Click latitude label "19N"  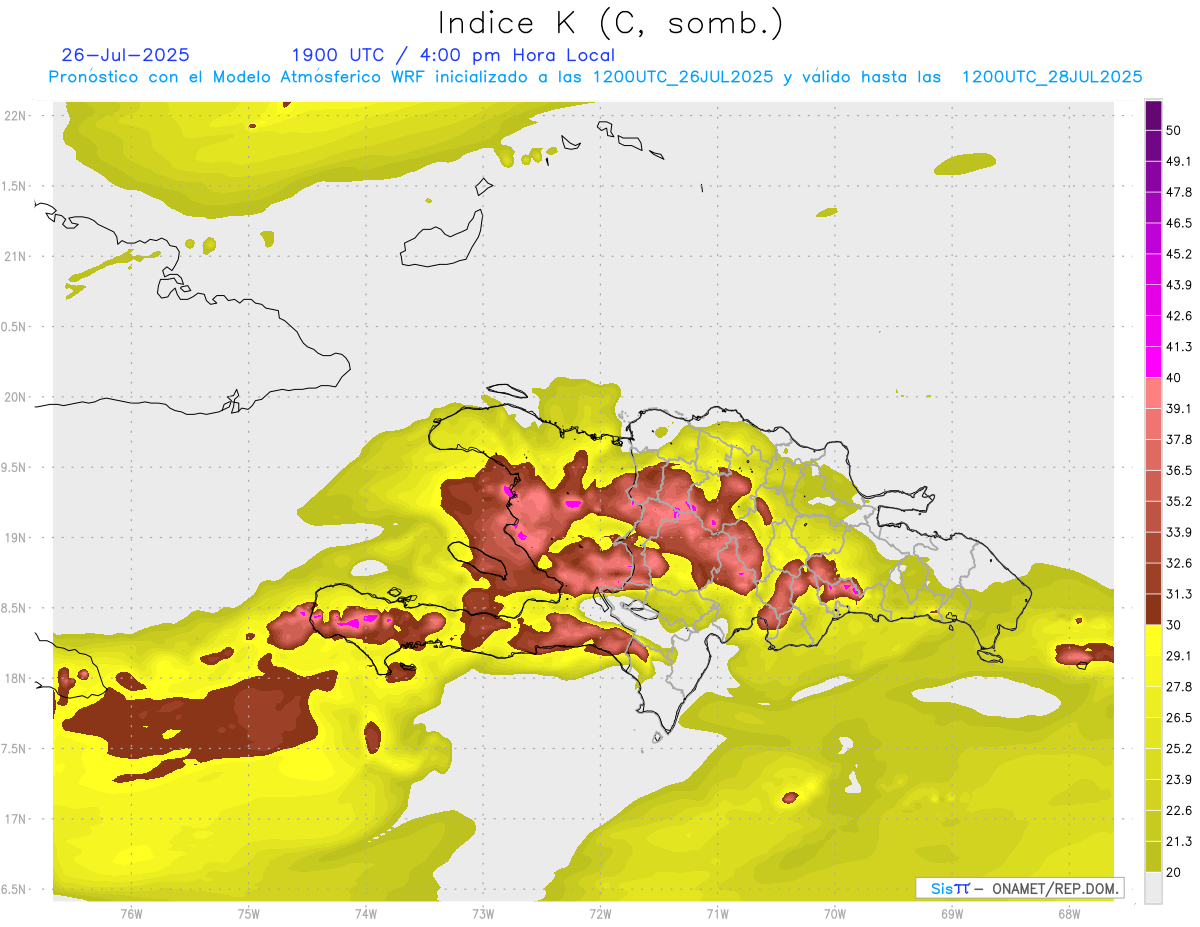point(17,537)
